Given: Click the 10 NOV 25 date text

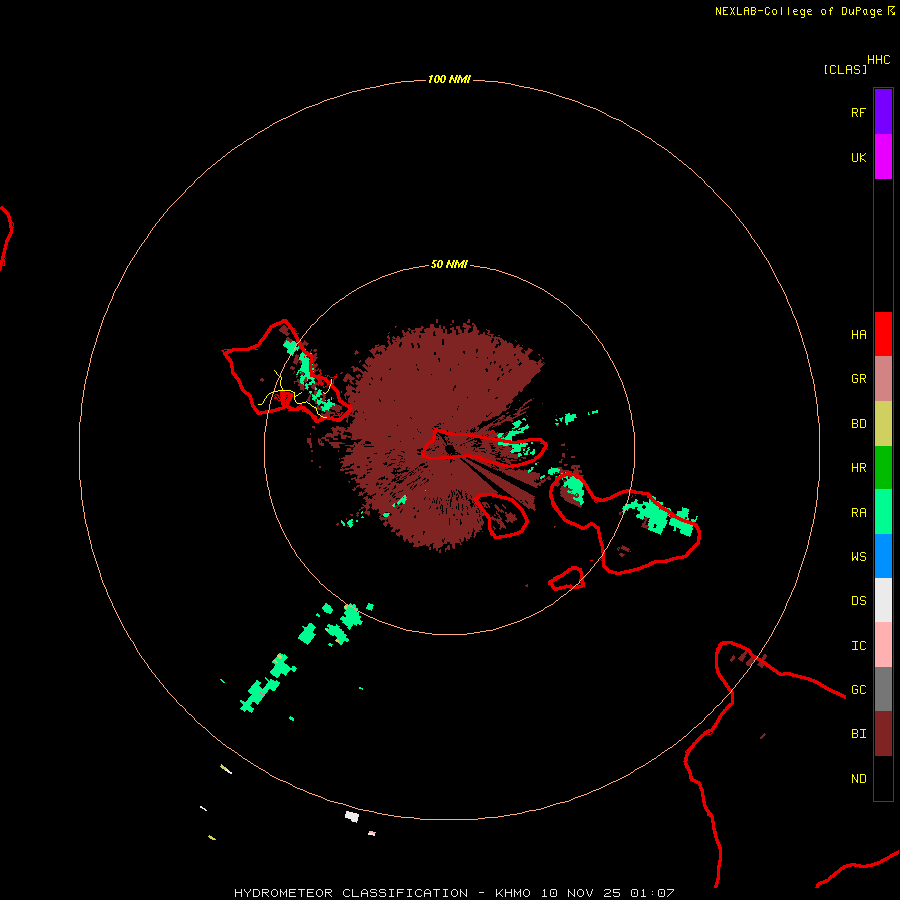Looking at the screenshot, I should pyautogui.click(x=581, y=893).
